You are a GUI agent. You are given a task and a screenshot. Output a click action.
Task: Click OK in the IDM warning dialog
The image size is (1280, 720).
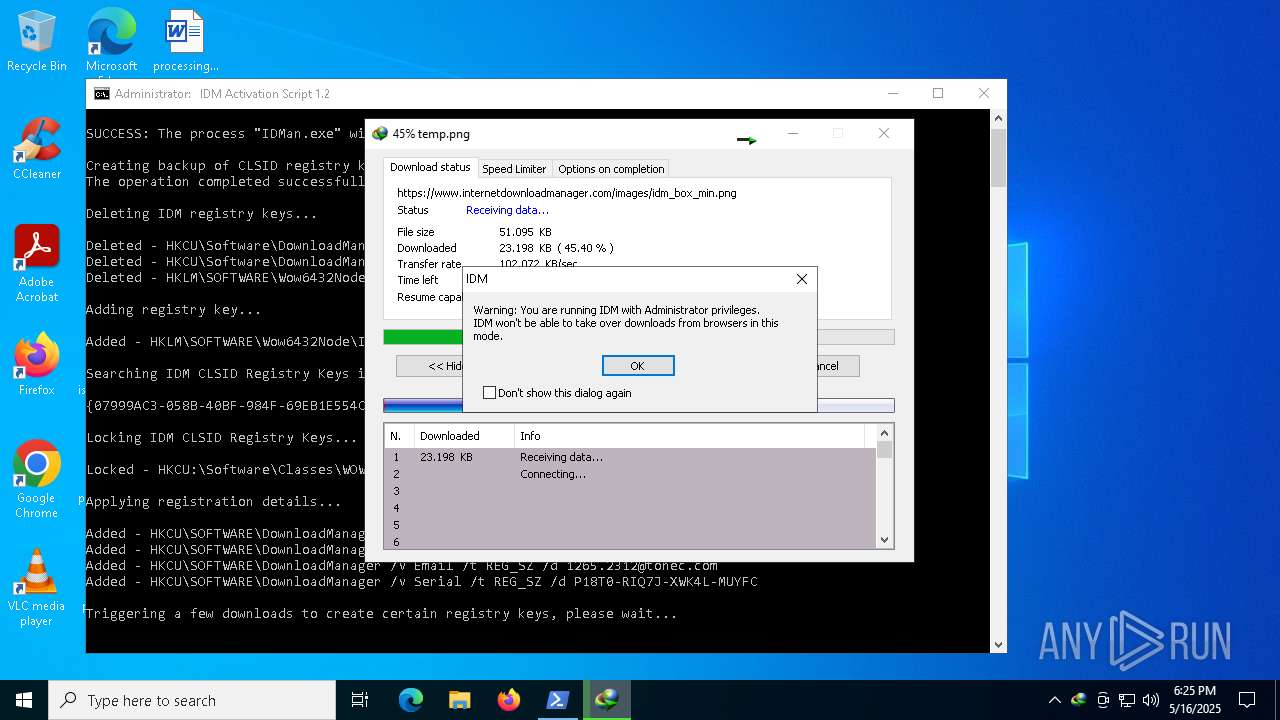pos(638,366)
